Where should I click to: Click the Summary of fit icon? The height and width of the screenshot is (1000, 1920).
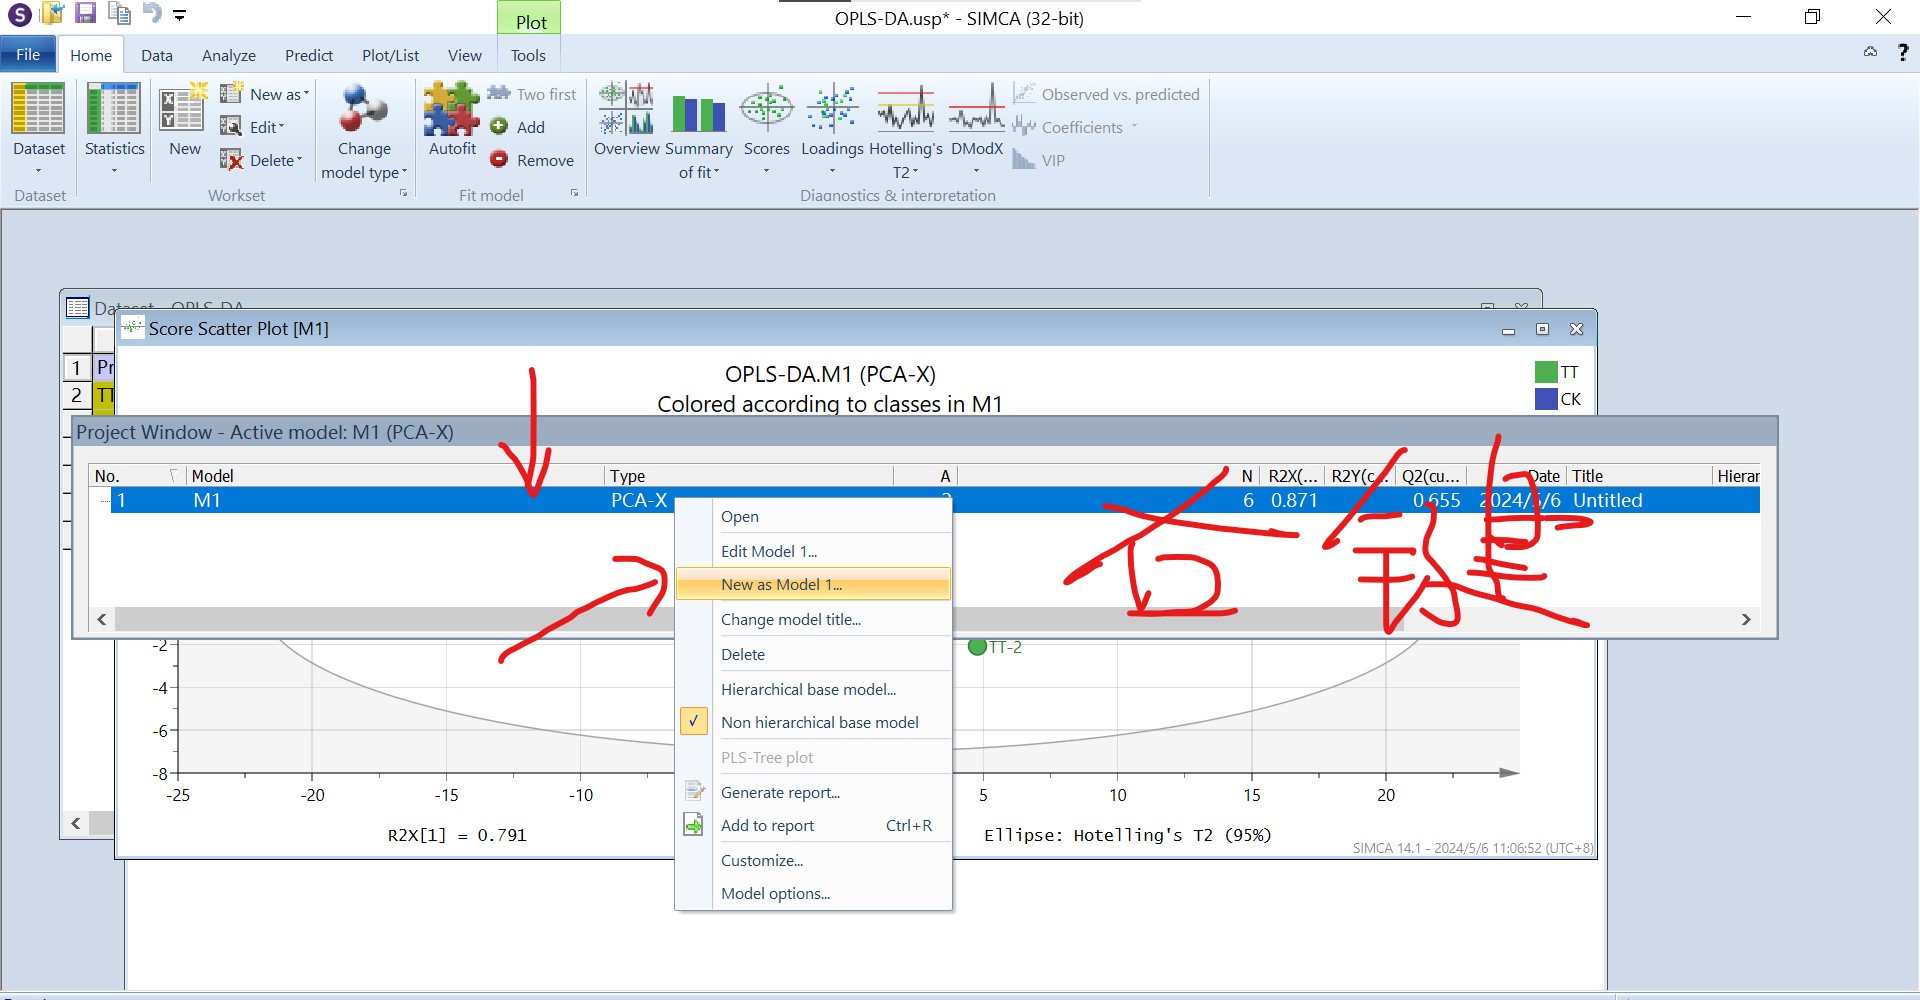[698, 114]
